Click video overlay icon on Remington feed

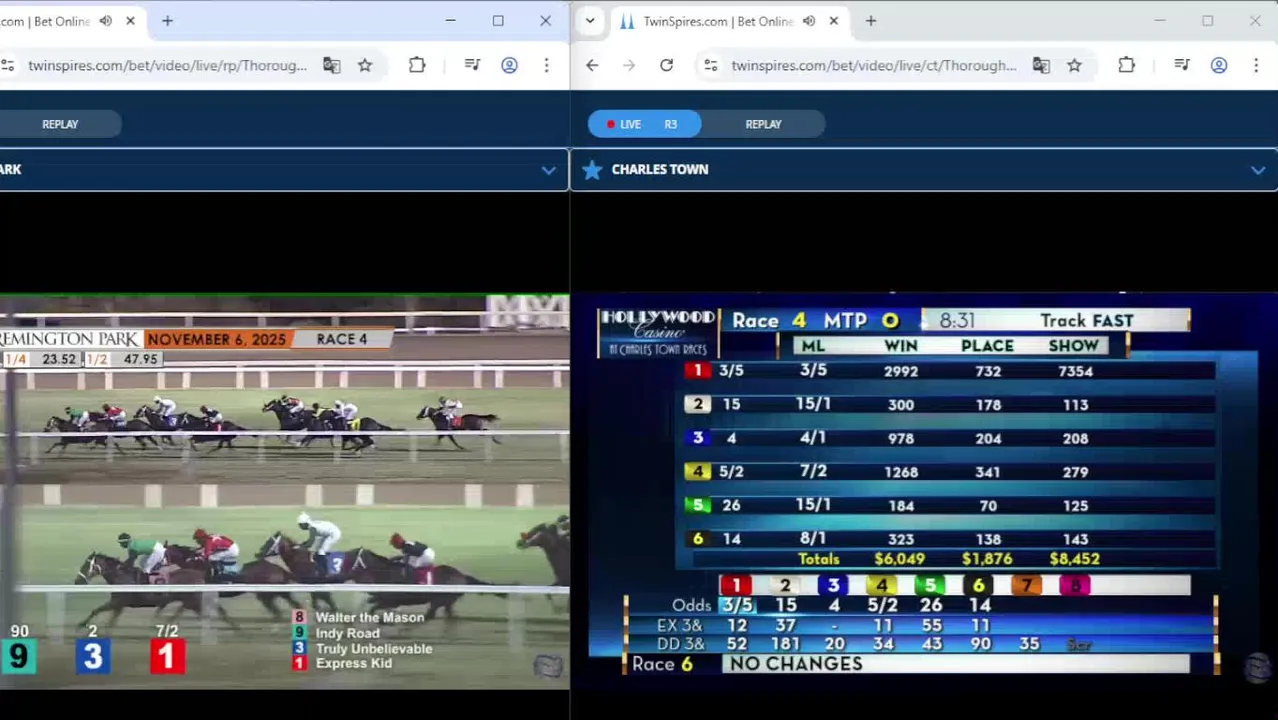click(x=547, y=667)
